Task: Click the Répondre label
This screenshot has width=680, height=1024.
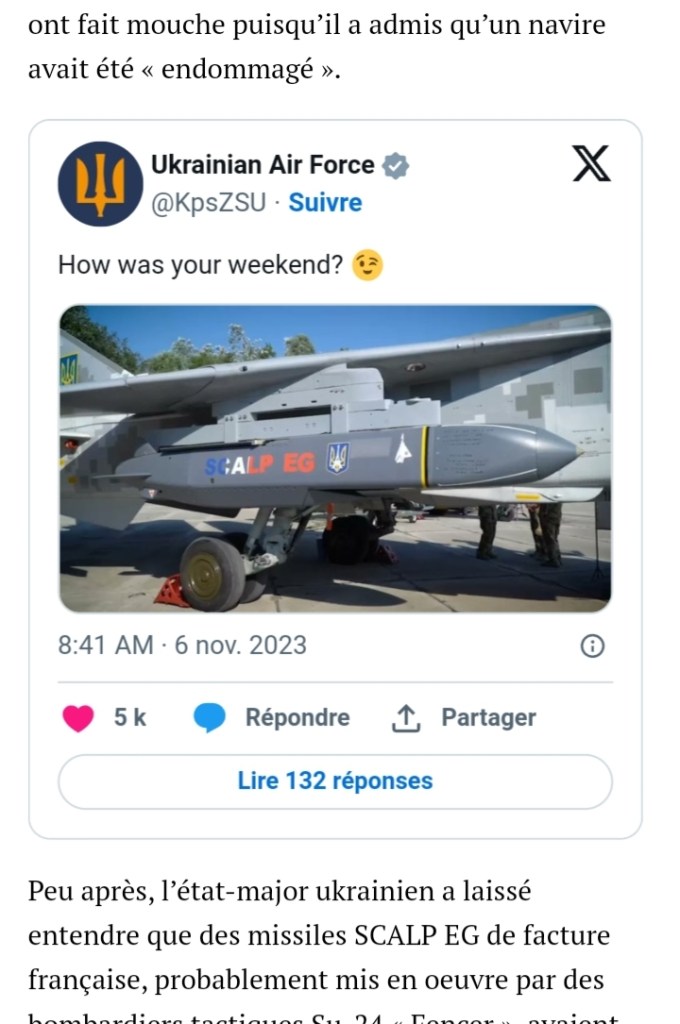Action: pyautogui.click(x=297, y=718)
